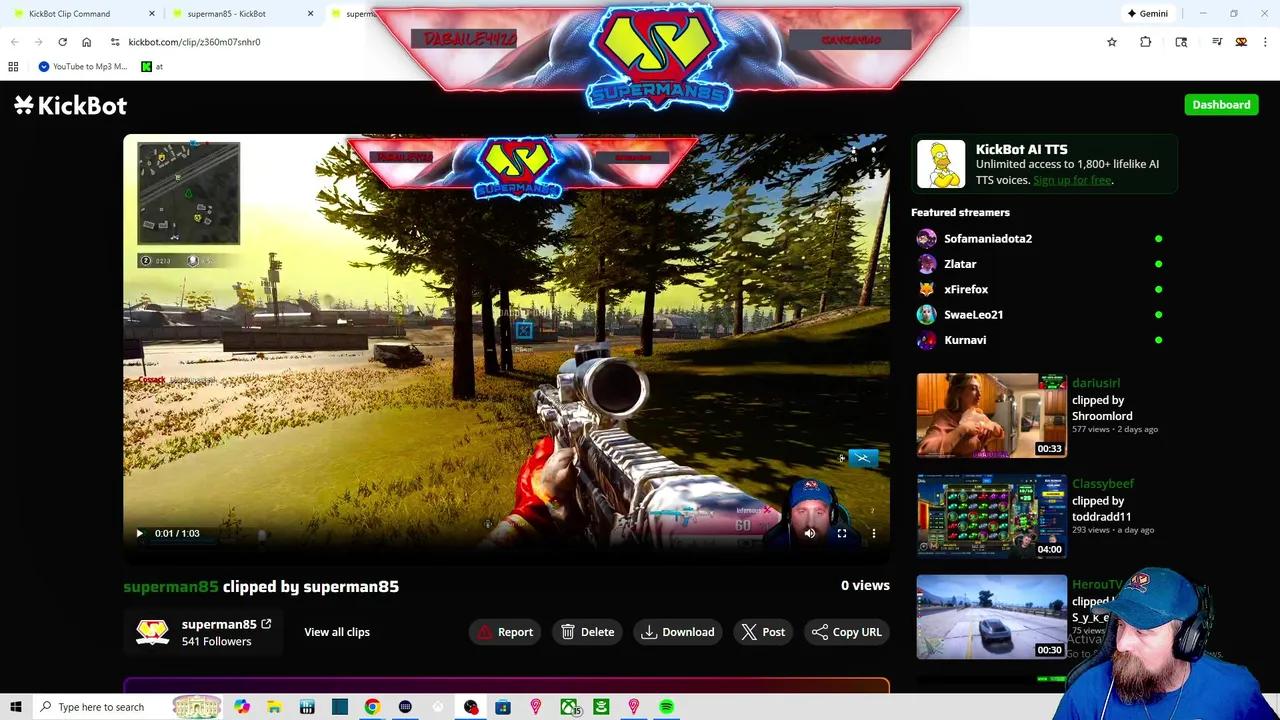
Task: Open Chrome three-dot menu
Action: pos(1265,42)
